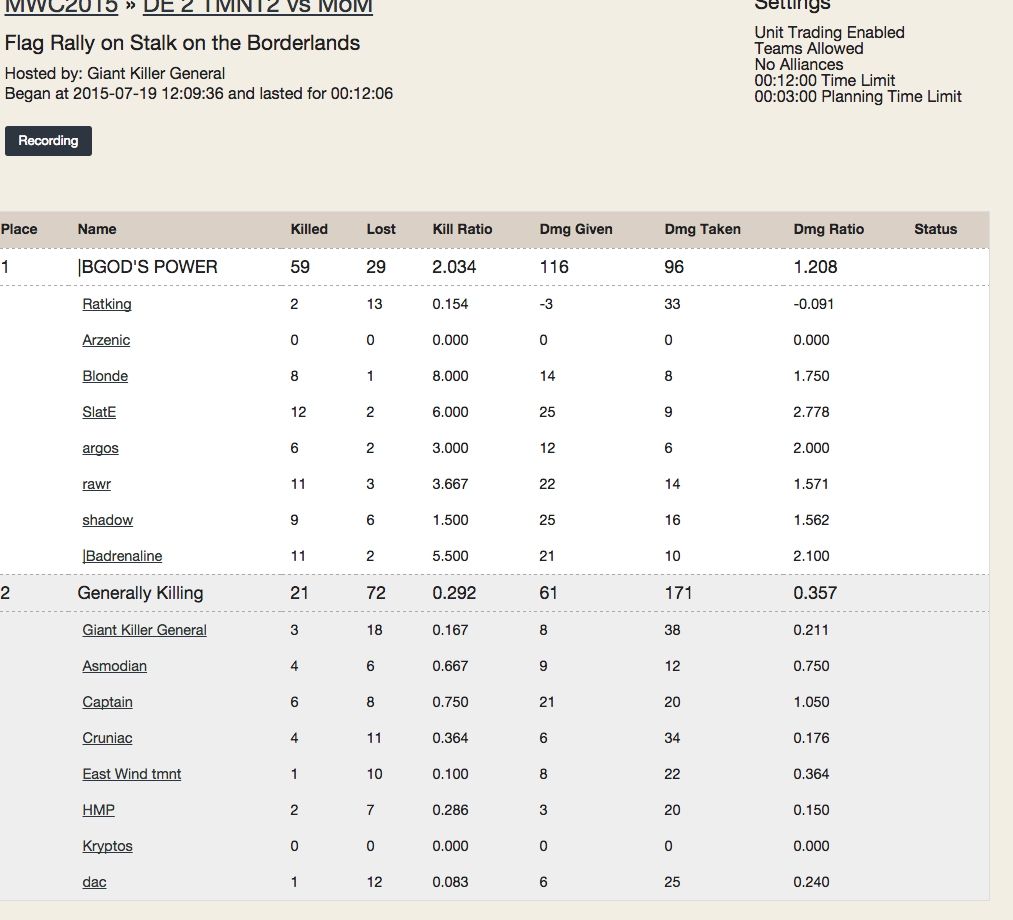Select the Unit Trading Enabled setting
The width and height of the screenshot is (1013, 920).
click(x=829, y=32)
